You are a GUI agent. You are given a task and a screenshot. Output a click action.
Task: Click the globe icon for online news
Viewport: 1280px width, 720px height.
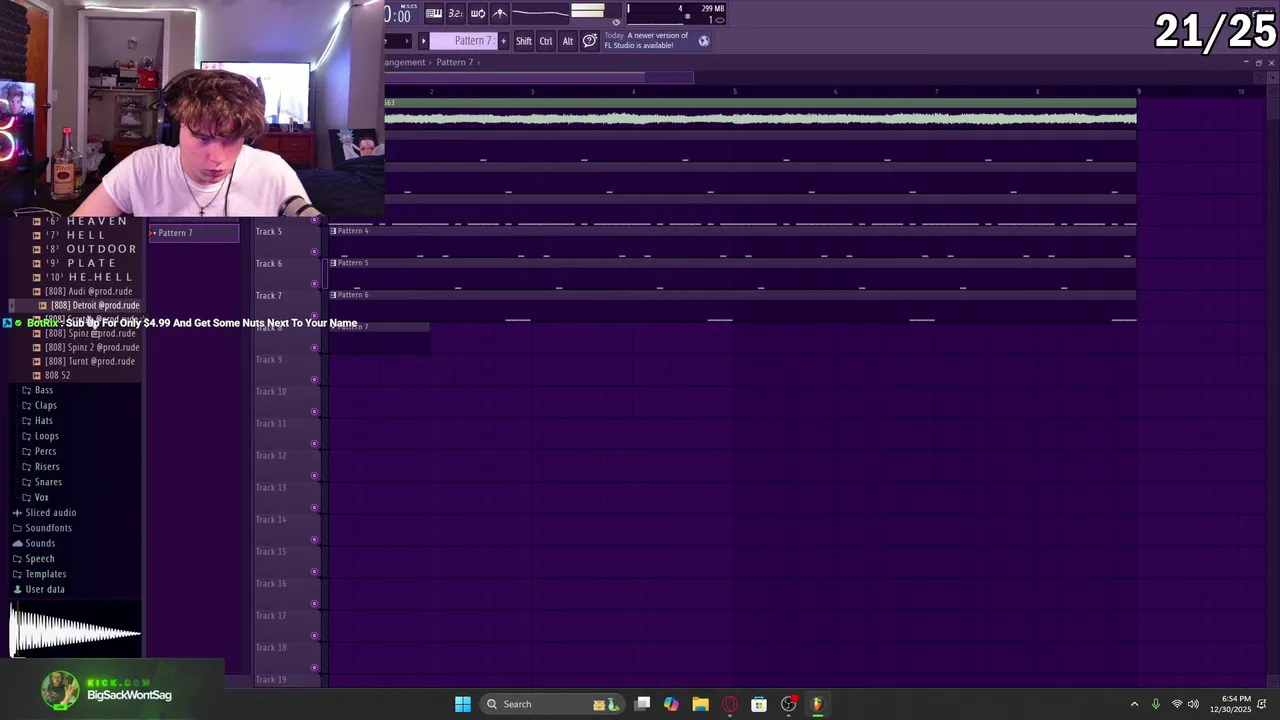pos(704,41)
